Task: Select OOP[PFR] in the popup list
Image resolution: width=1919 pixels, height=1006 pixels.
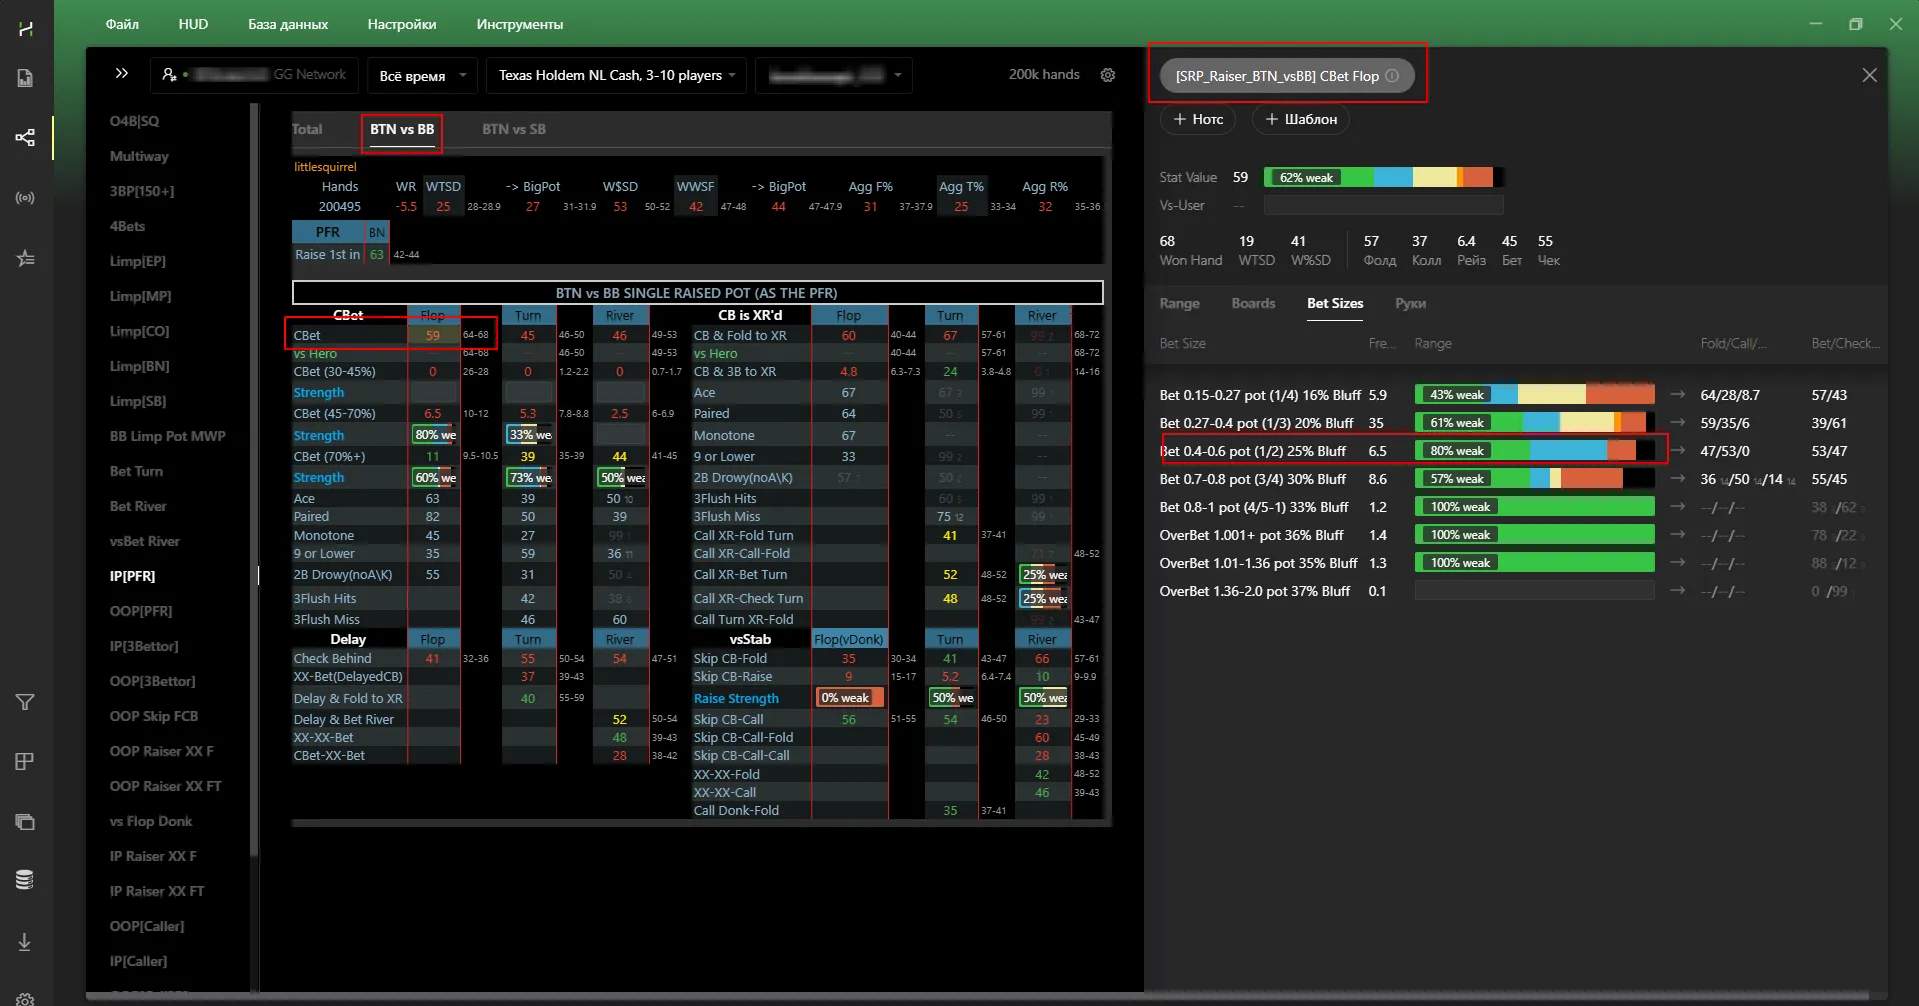Action: (141, 611)
